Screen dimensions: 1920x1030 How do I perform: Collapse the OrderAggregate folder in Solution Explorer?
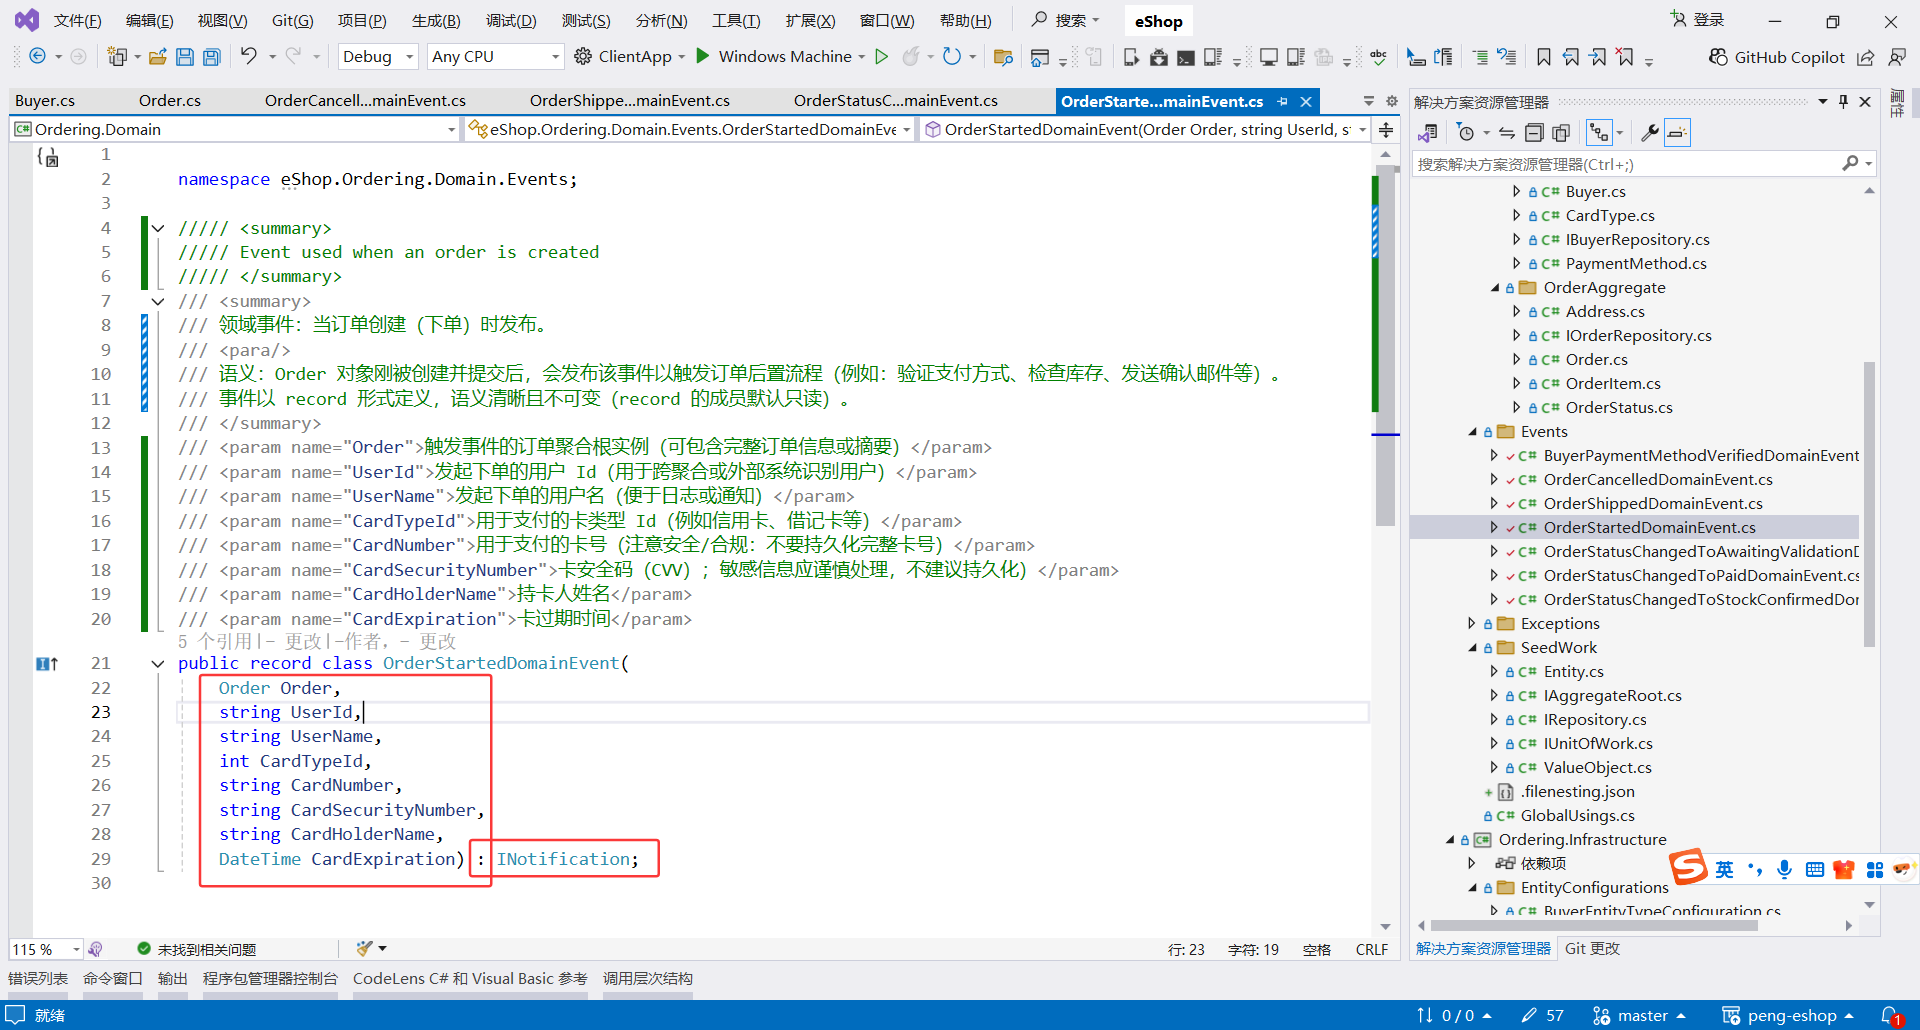coord(1495,288)
